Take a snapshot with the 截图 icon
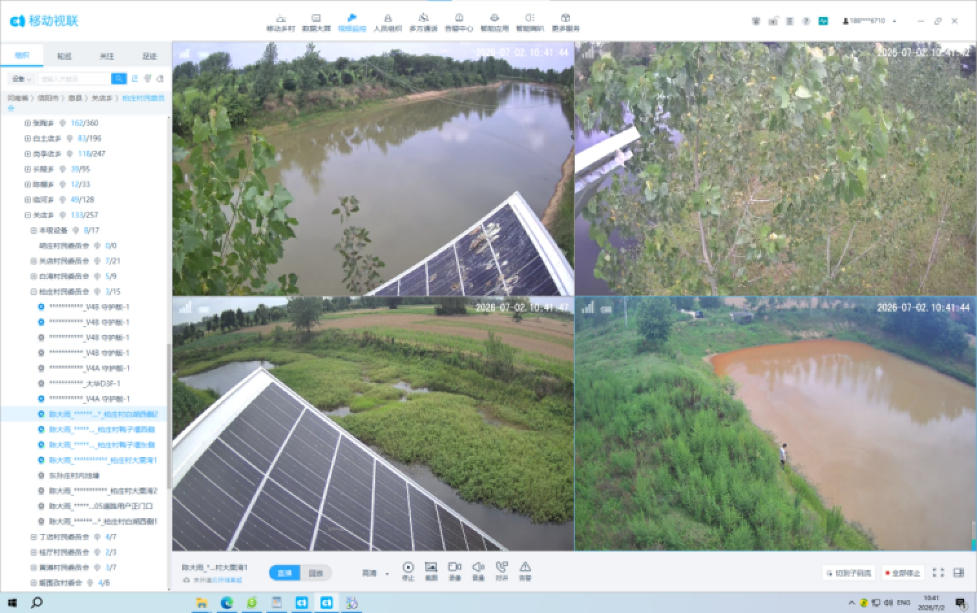This screenshot has width=977, height=613. [x=431, y=570]
